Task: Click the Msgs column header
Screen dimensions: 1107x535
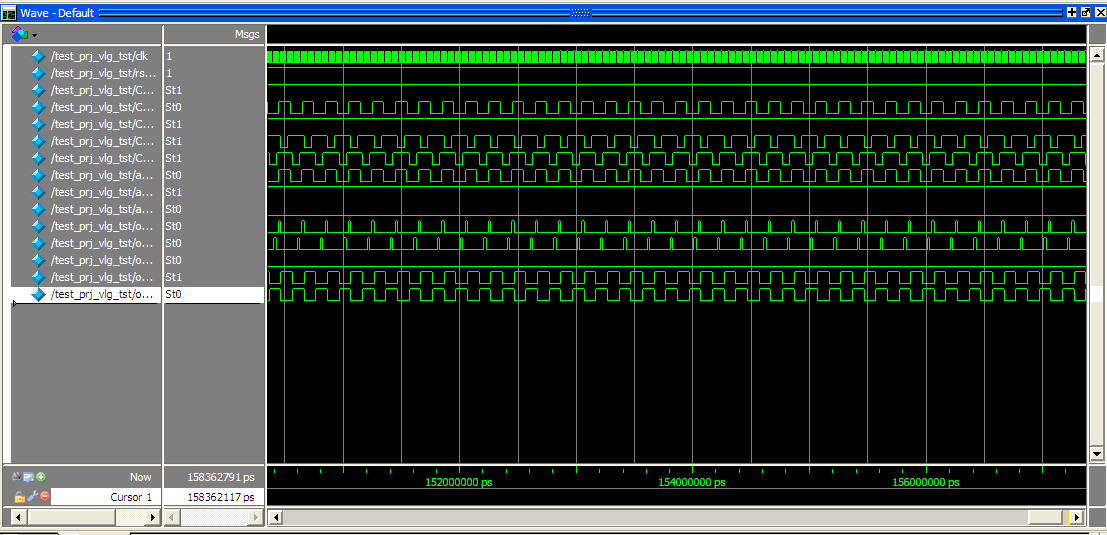Action: tap(246, 34)
